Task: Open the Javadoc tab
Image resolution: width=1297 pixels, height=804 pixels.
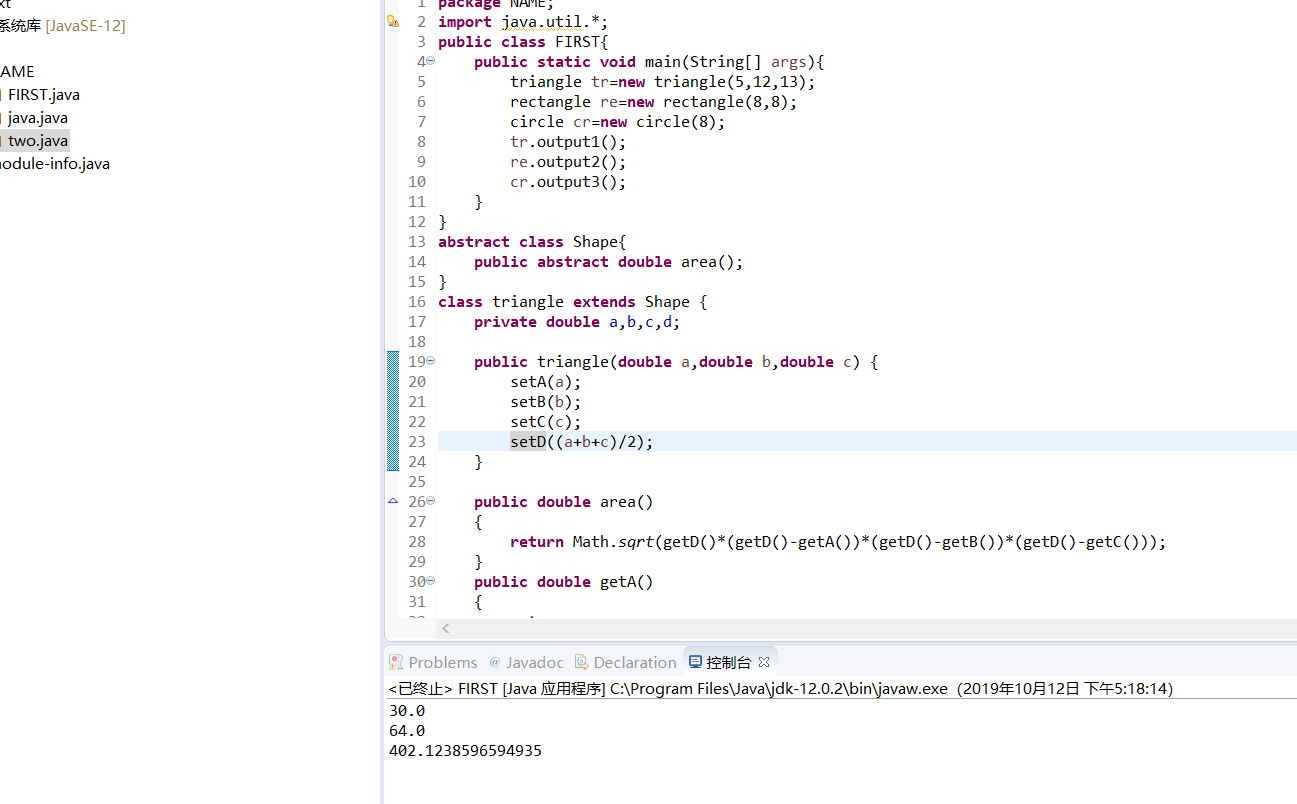Action: tap(526, 662)
